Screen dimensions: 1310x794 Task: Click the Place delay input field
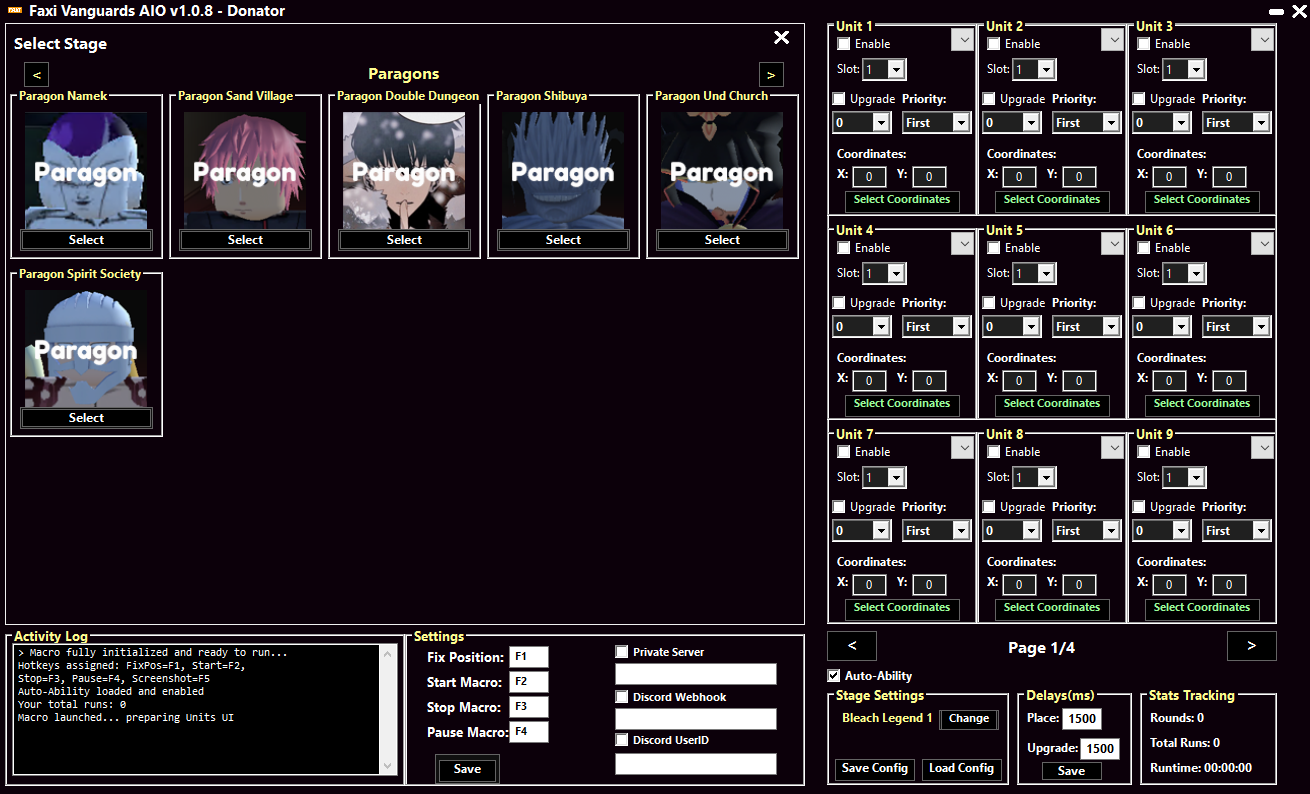tap(1081, 719)
